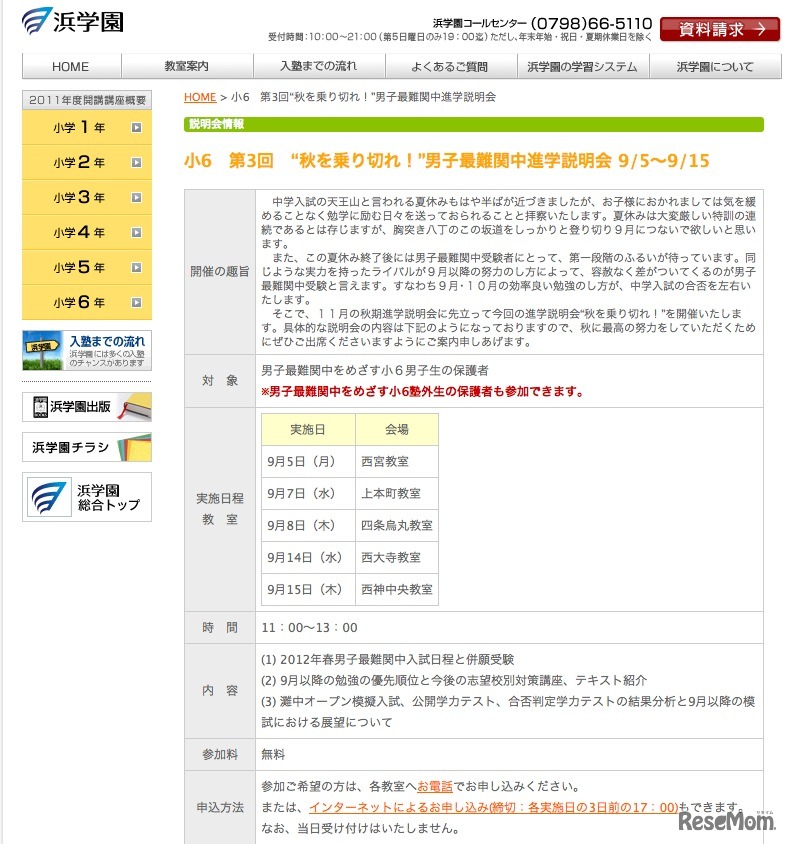The width and height of the screenshot is (789, 844).
Task: Click colored flyers icon in 浜学園チラシ banner
Action: click(135, 447)
